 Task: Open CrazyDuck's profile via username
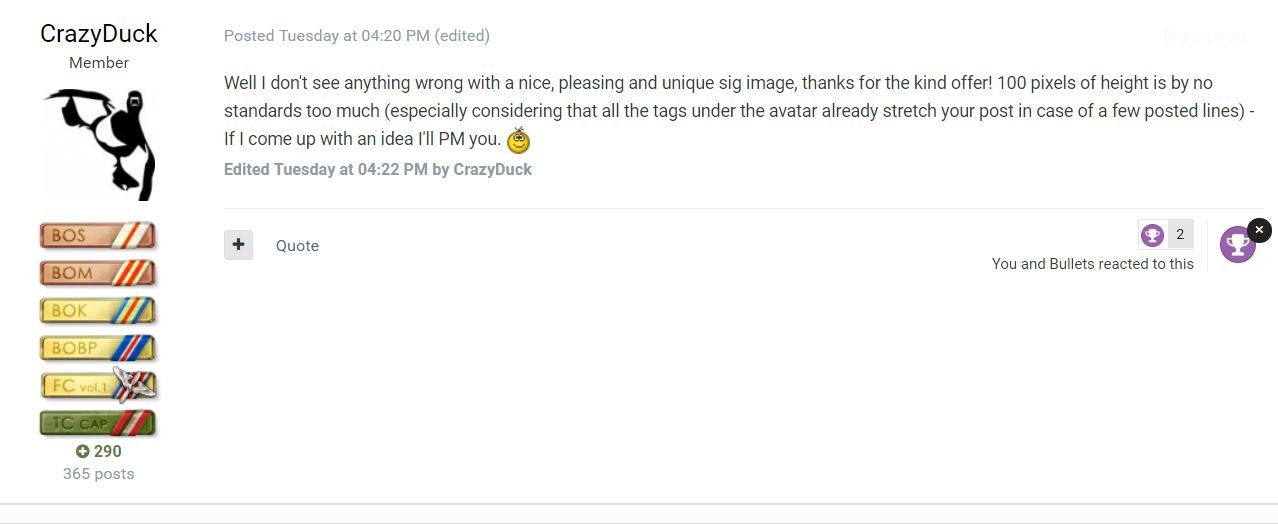[x=98, y=34]
